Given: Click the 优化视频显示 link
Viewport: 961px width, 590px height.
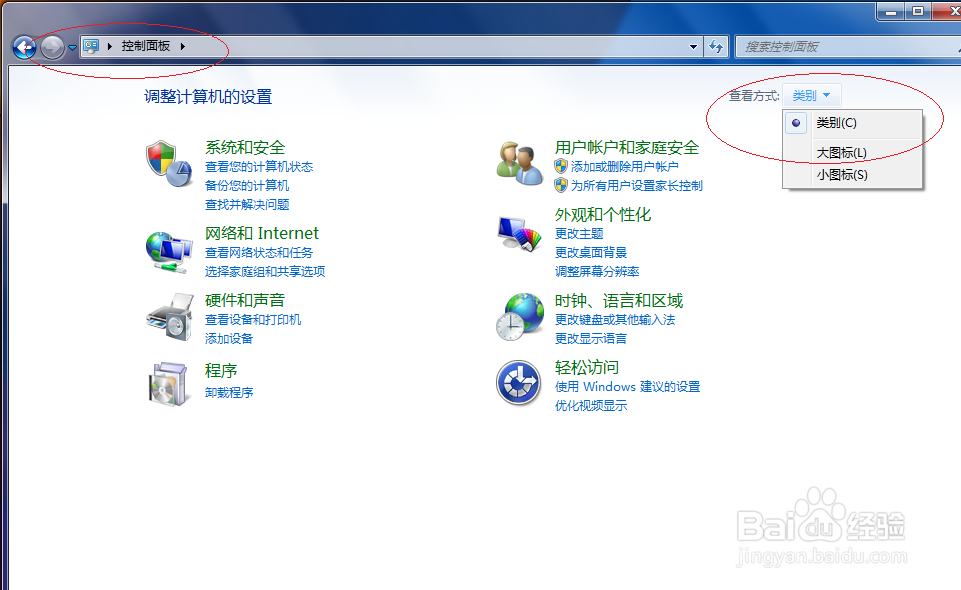Looking at the screenshot, I should click(591, 406).
